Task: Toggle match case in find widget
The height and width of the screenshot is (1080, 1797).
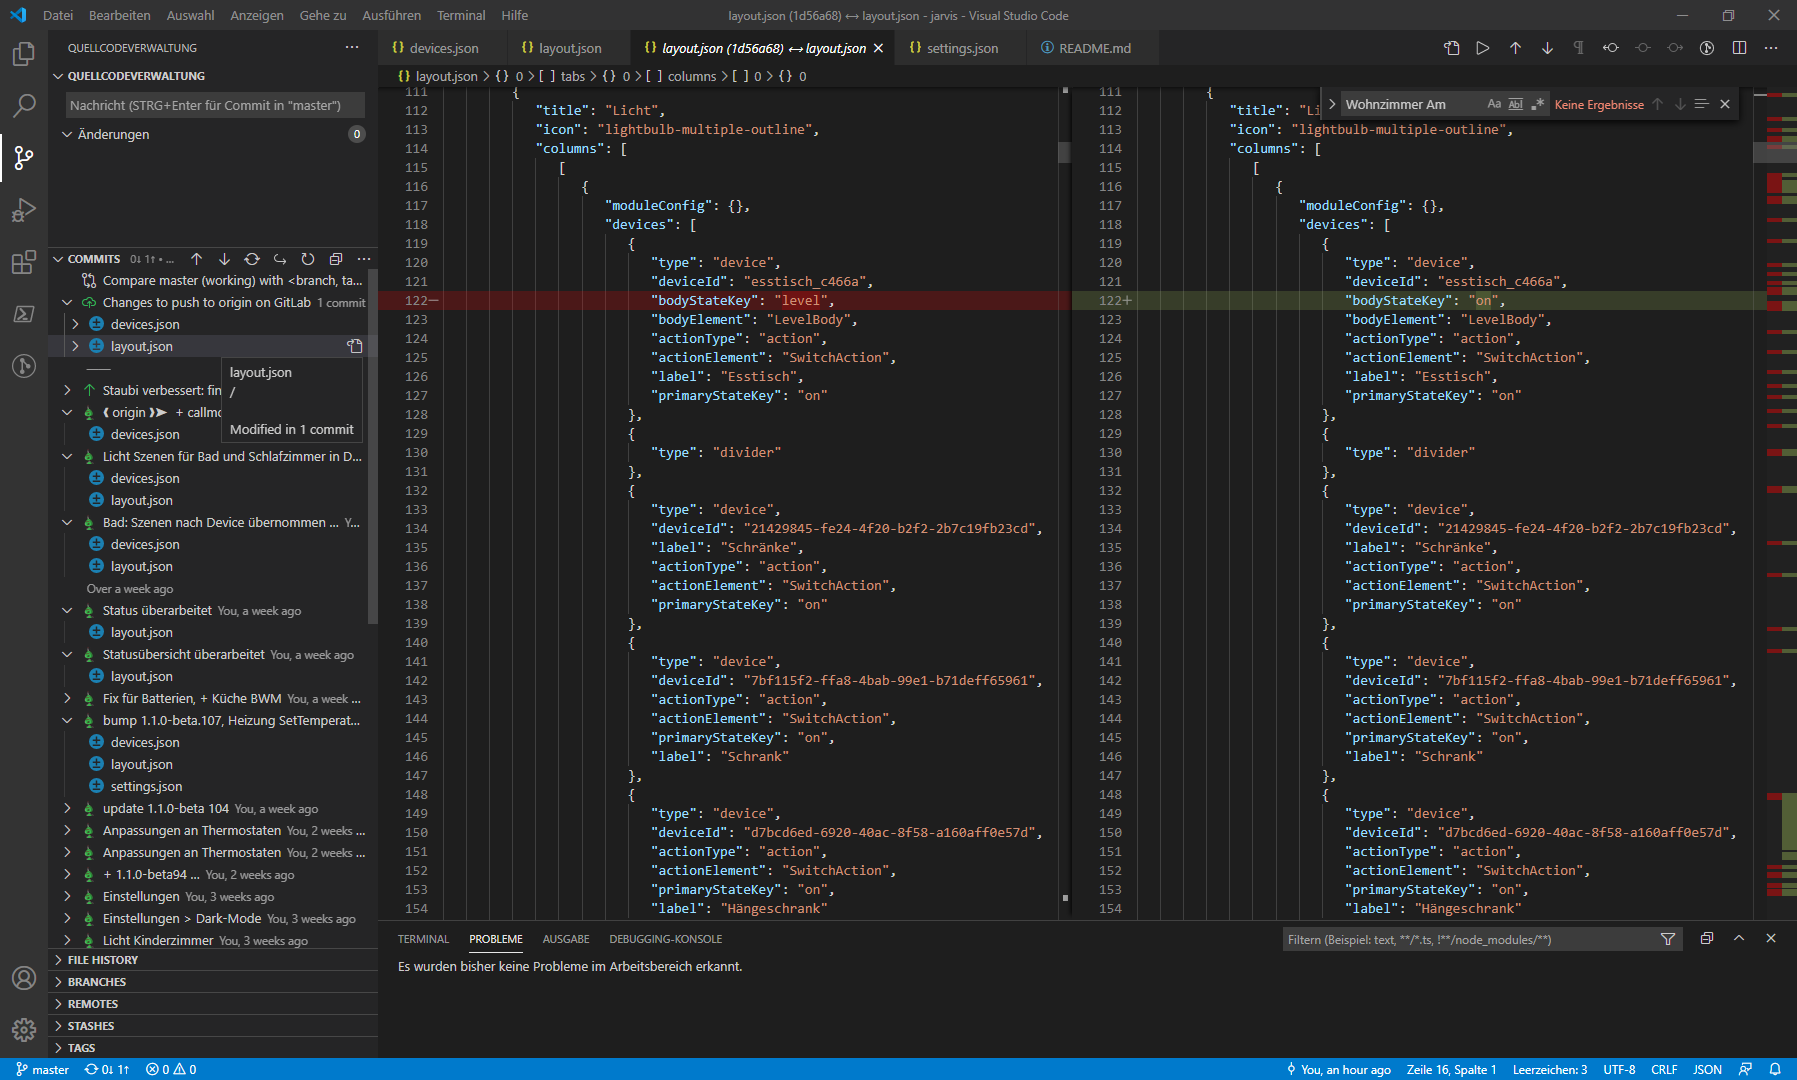Action: (x=1494, y=104)
